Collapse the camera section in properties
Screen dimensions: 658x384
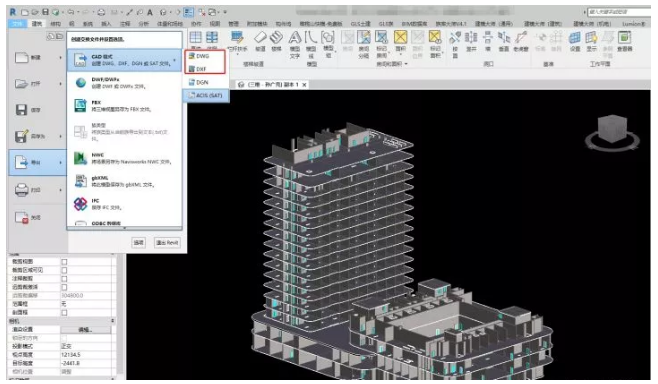point(112,321)
